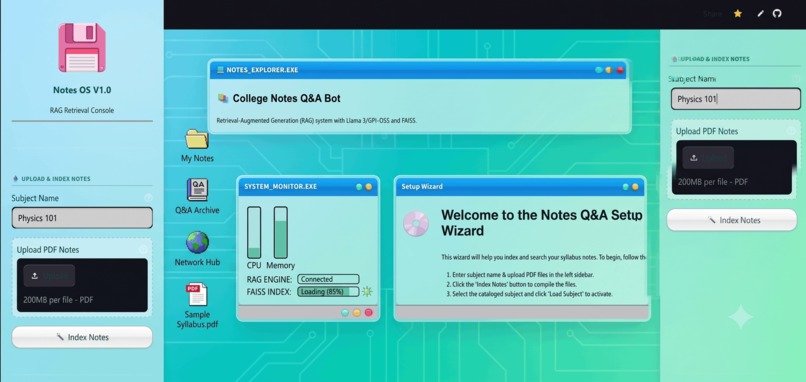
Task: Click the yellow button in NOTES_EXPLORER.EXE title bar
Action: tap(609, 70)
